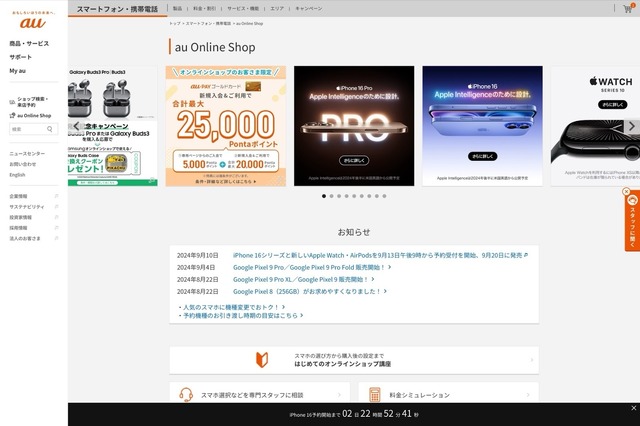Click the arrow after Google Pixel 8 (256GB) news
The height and width of the screenshot is (426, 640).
click(385, 291)
